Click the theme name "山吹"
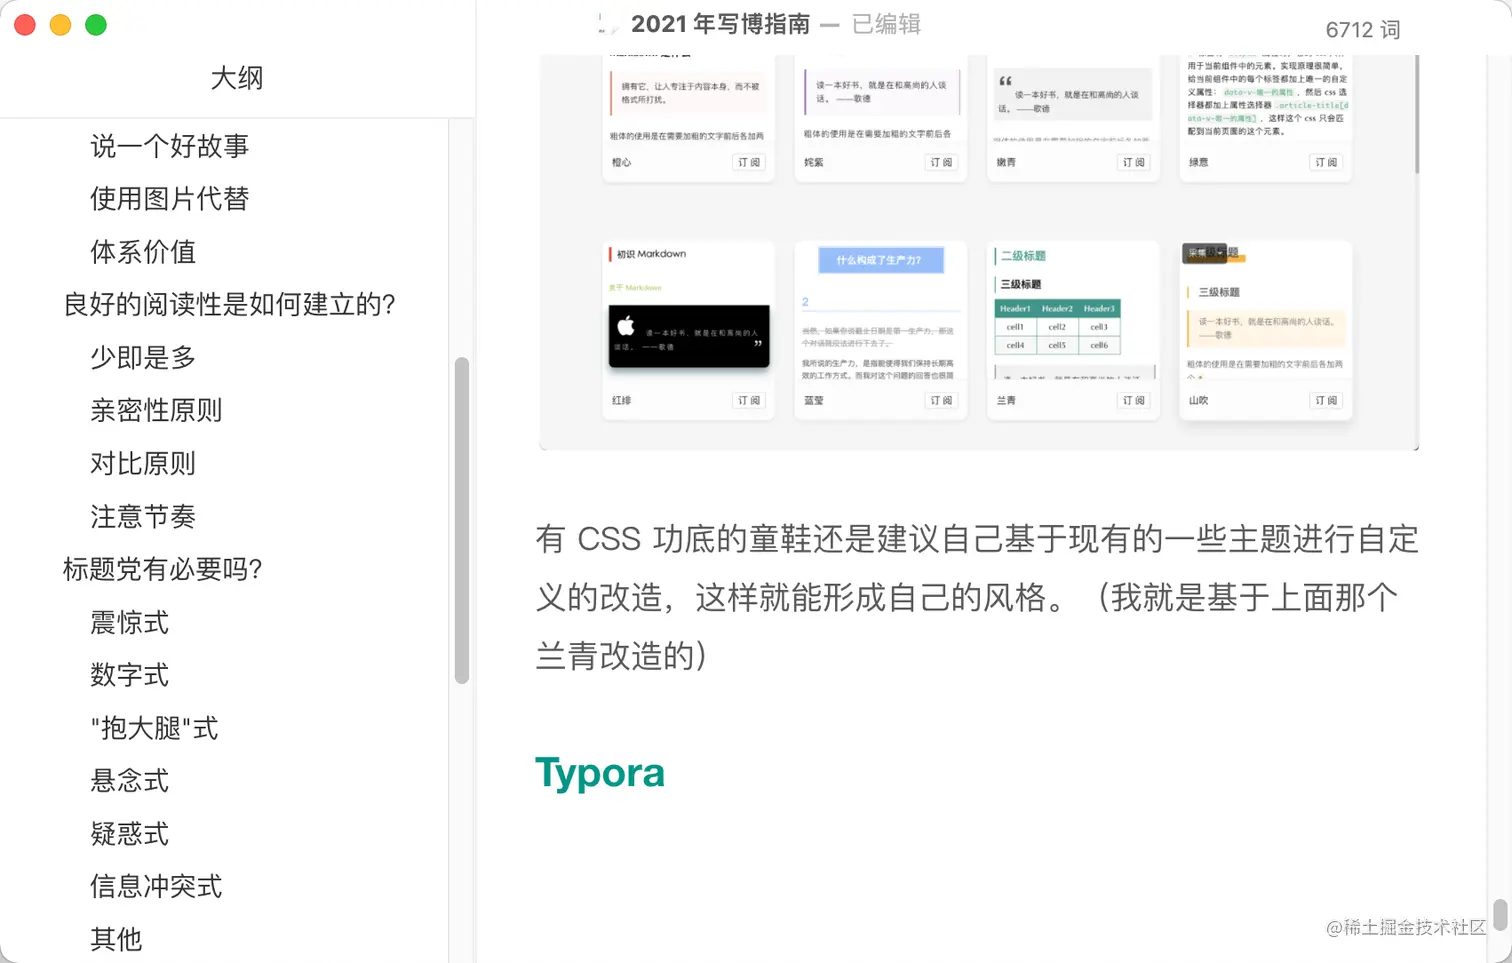 point(1198,400)
